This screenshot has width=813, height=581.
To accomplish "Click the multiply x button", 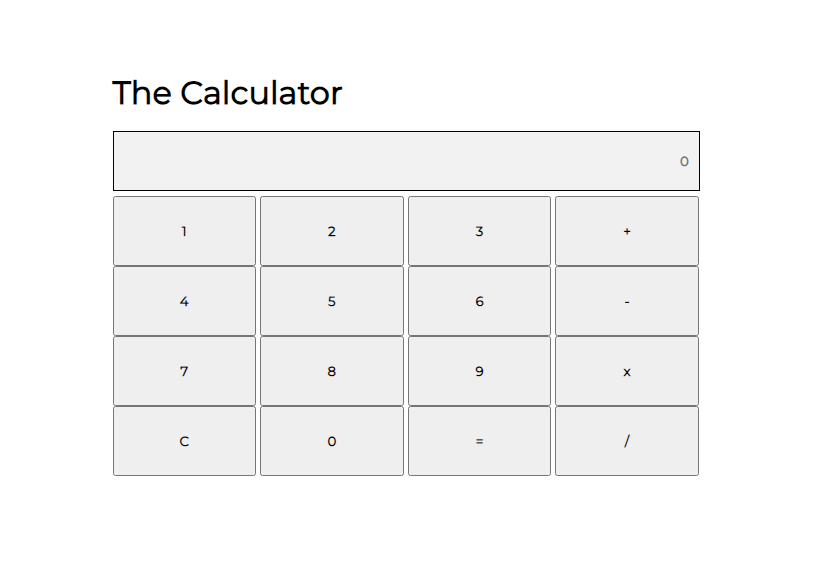I will (x=627, y=371).
